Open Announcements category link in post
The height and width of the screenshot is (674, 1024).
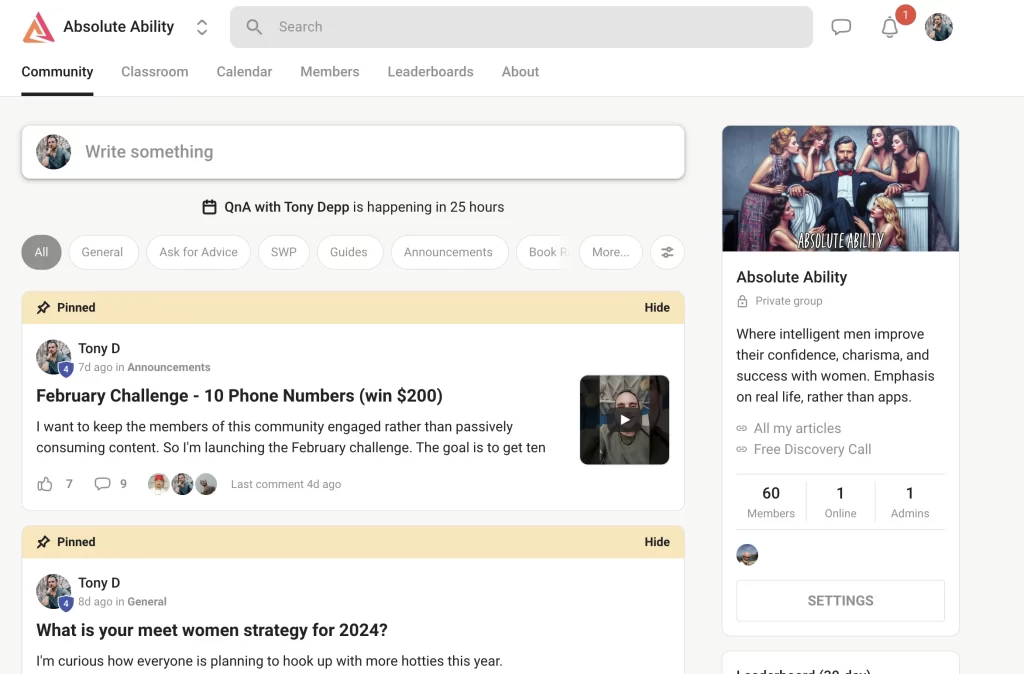(169, 368)
